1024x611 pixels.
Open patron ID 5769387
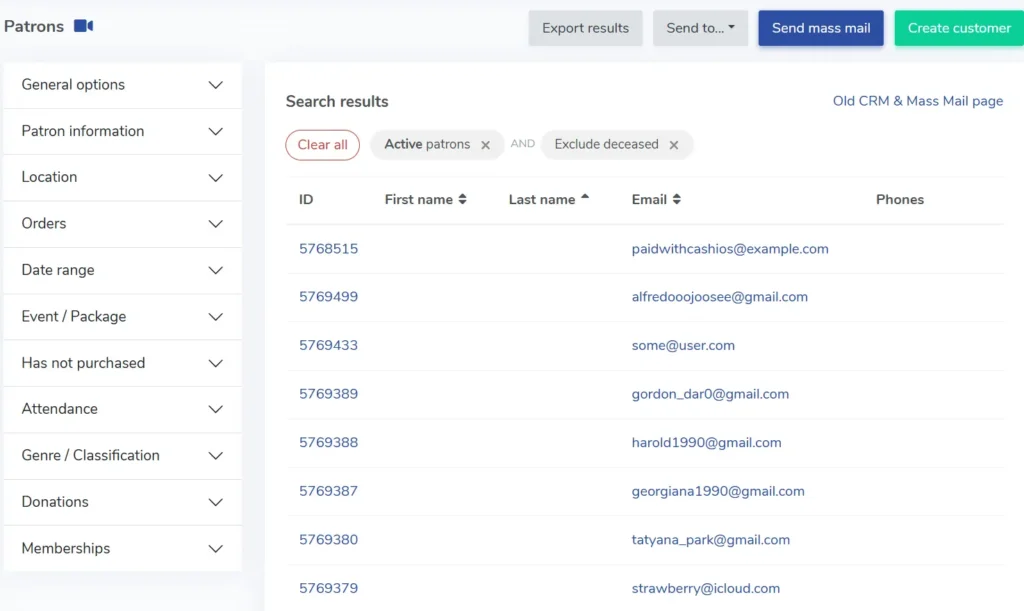[x=328, y=491]
